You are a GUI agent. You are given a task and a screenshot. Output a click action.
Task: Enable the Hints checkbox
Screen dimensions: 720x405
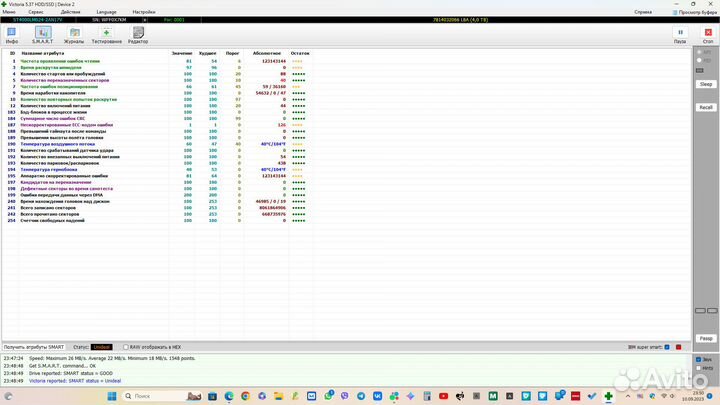[697, 367]
